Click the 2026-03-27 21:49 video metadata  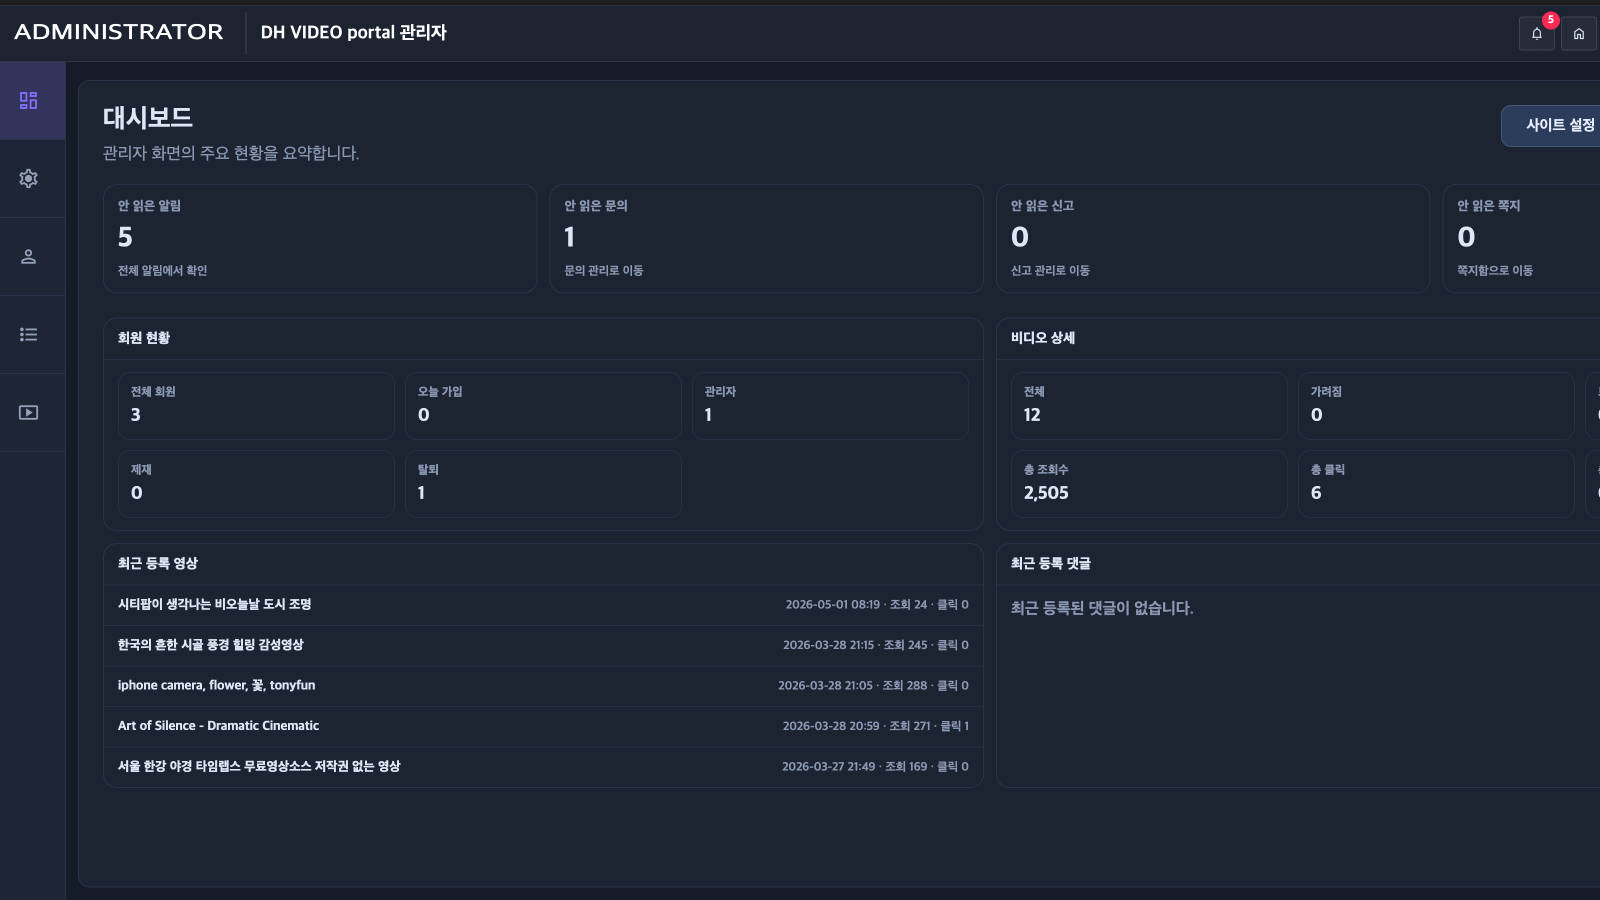coord(875,767)
